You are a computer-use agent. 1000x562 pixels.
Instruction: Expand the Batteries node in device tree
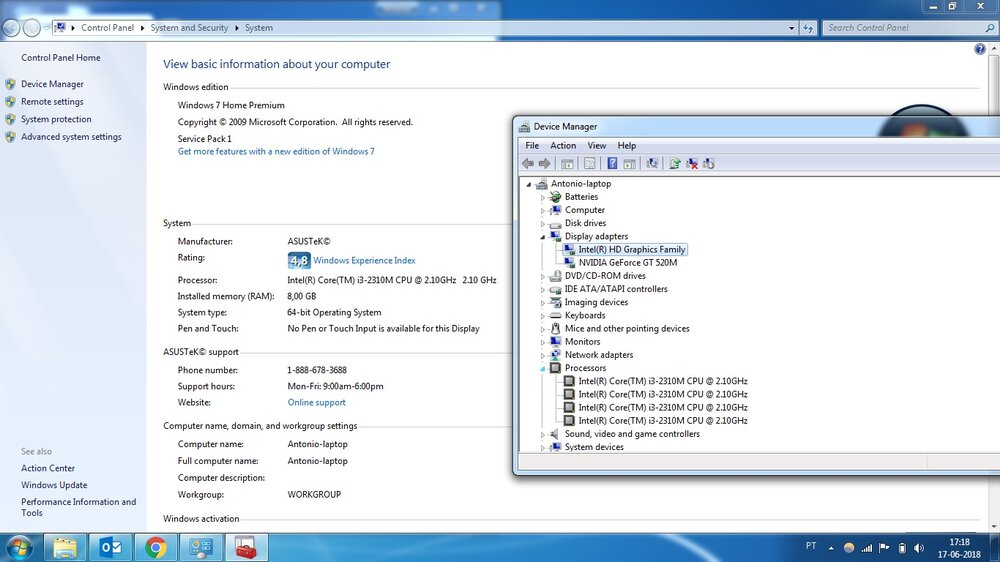pyautogui.click(x=543, y=197)
